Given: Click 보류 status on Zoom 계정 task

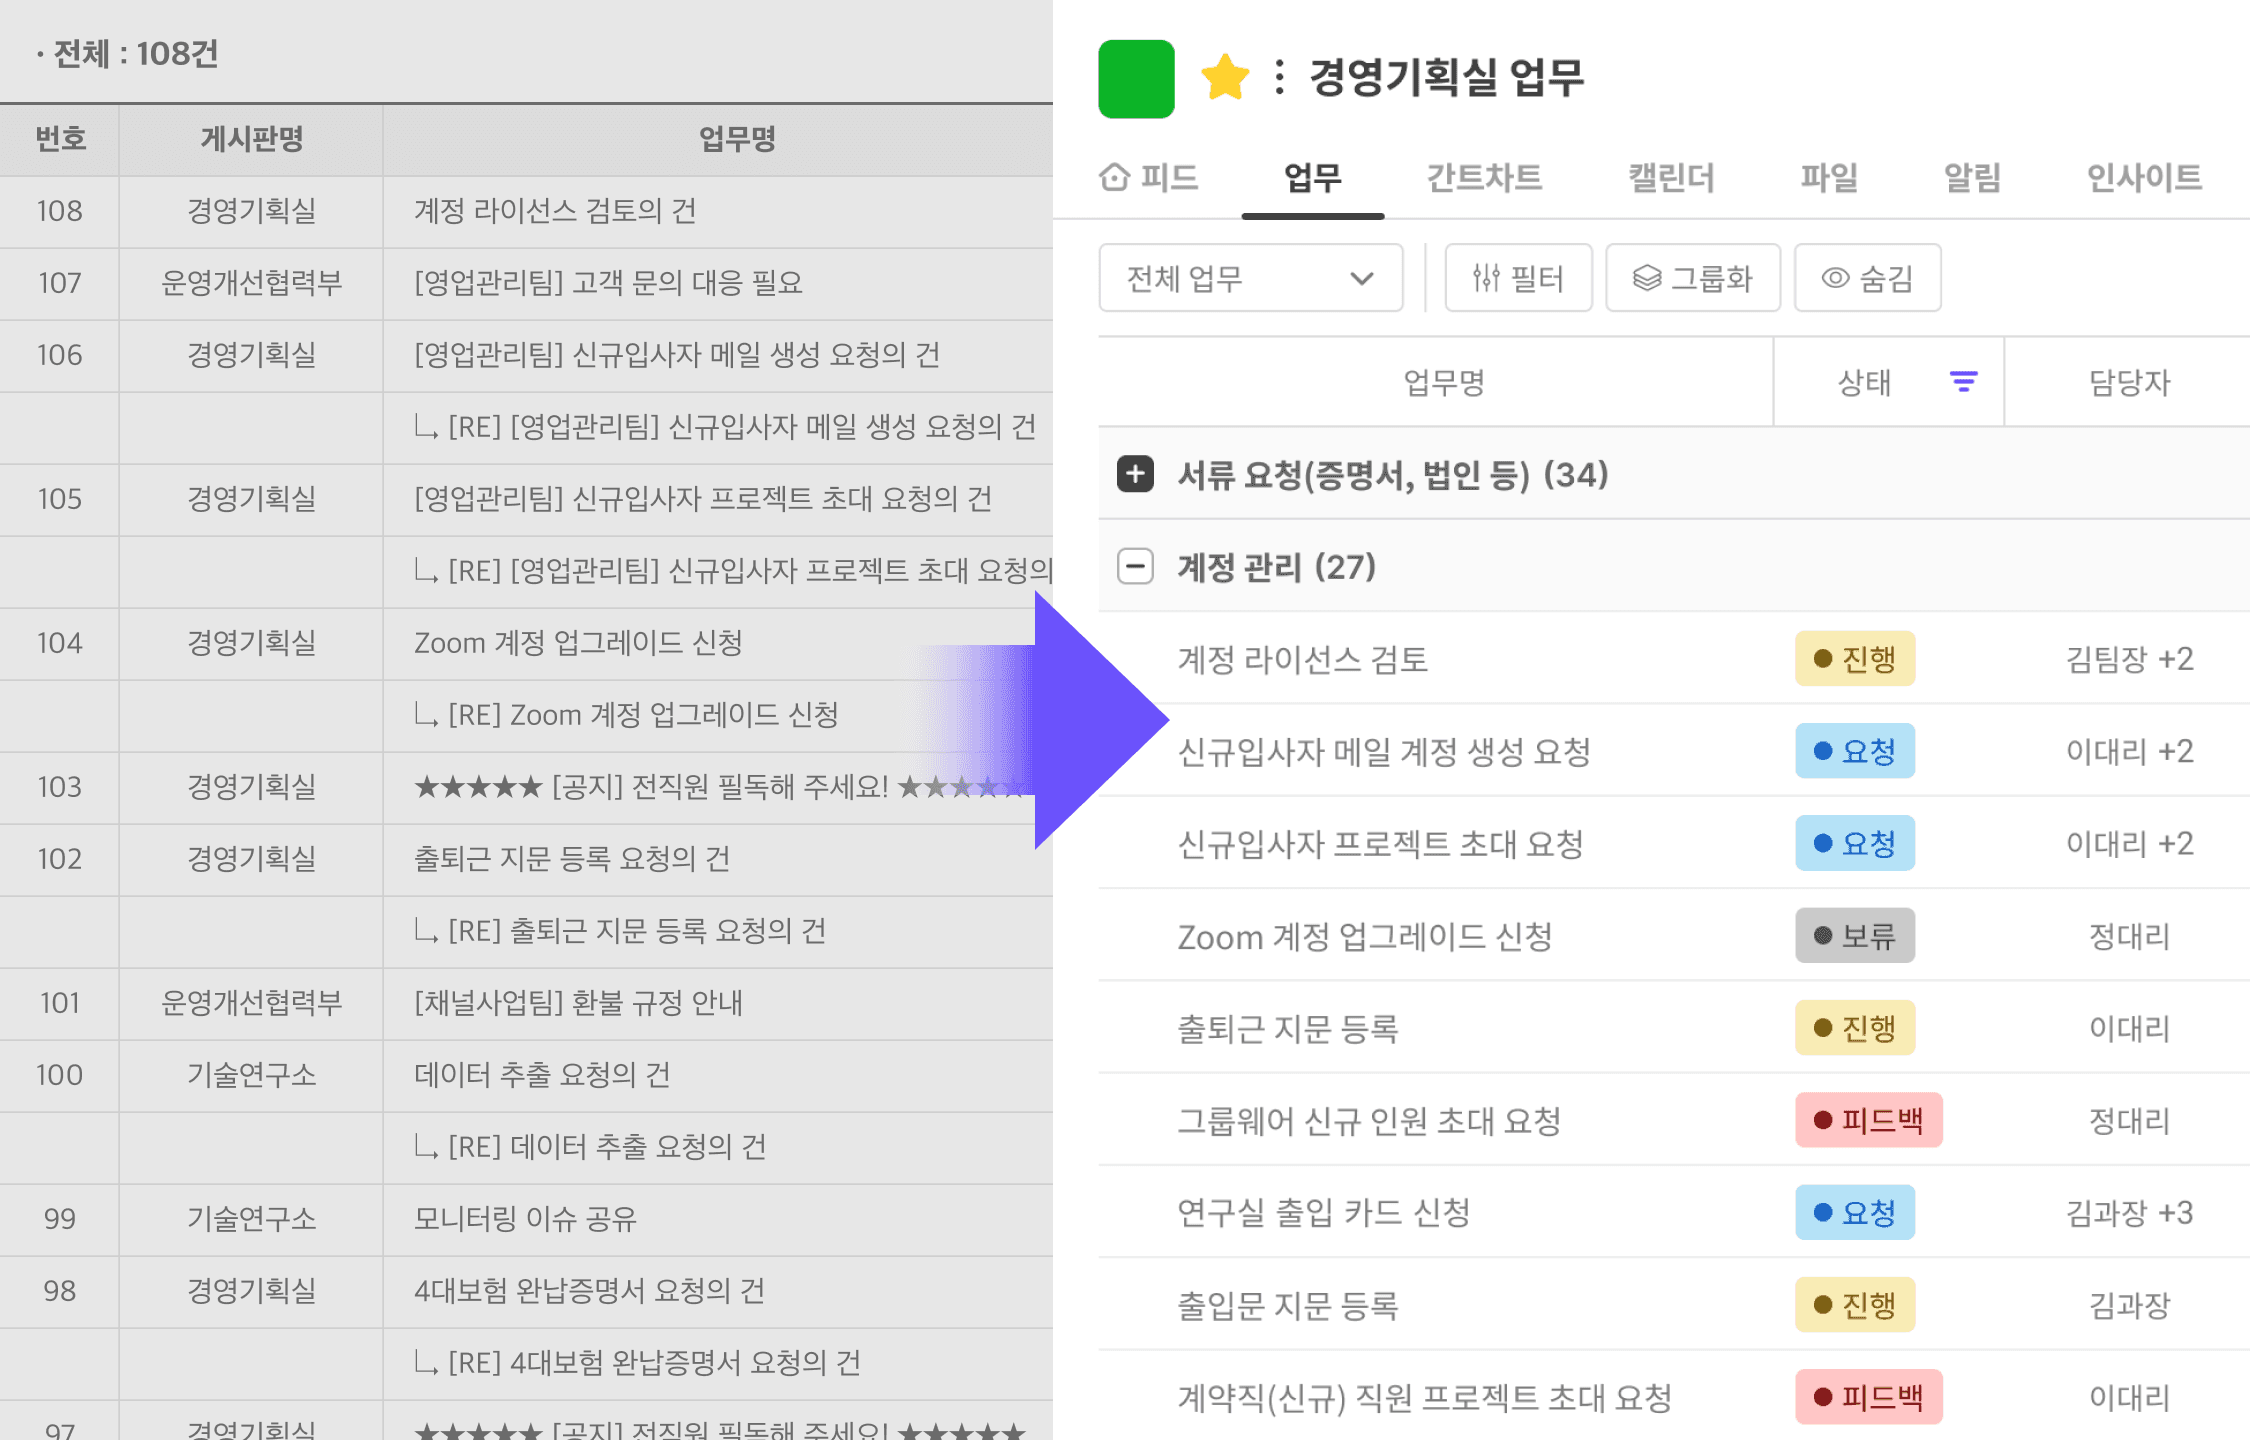Looking at the screenshot, I should 1854,936.
